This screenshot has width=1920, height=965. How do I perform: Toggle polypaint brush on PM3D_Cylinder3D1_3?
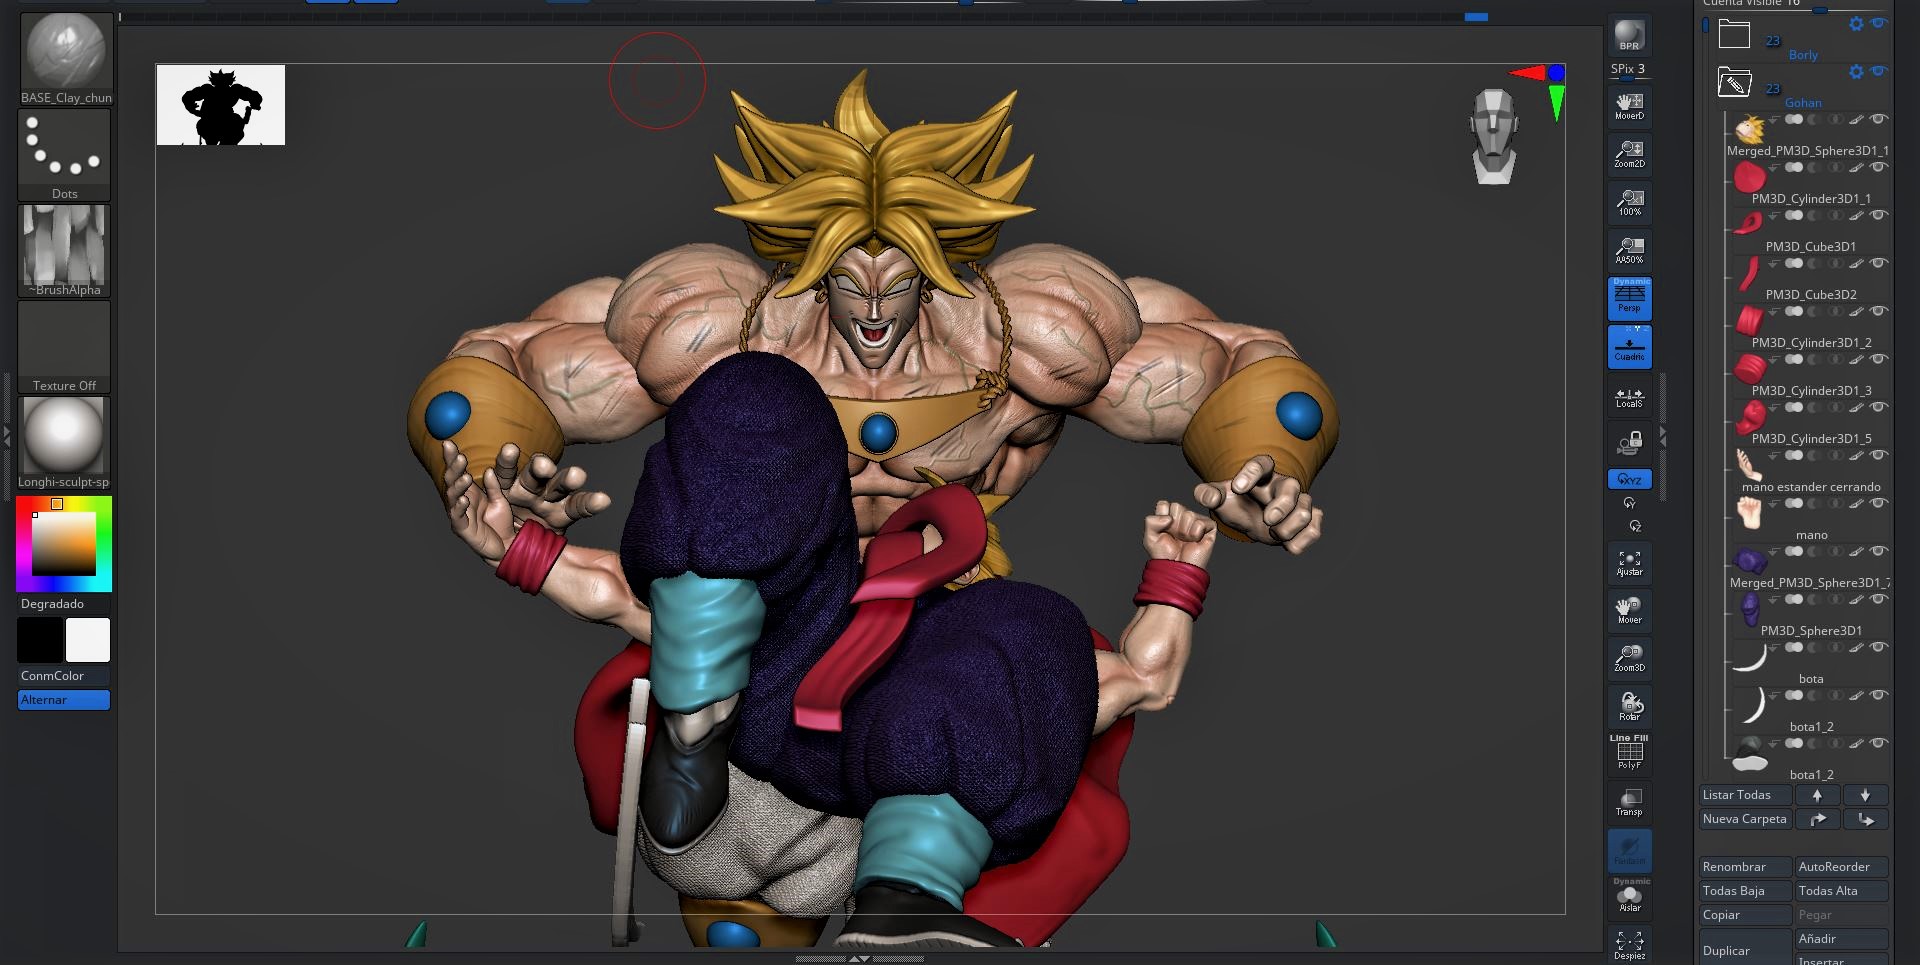tap(1856, 359)
